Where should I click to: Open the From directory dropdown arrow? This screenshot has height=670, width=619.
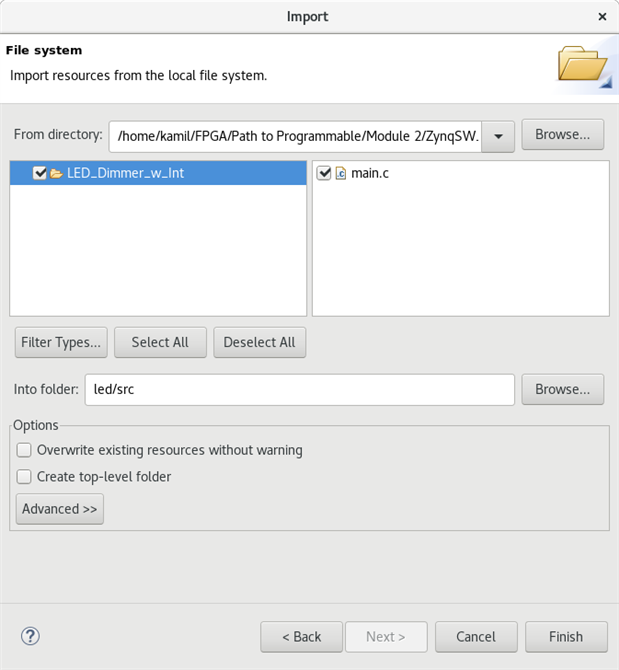pyautogui.click(x=498, y=135)
